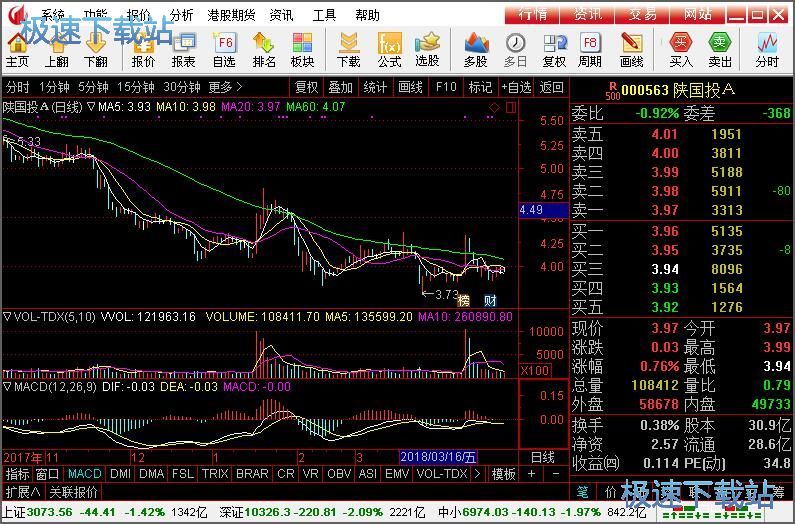Click the 交易 trading button

point(642,14)
